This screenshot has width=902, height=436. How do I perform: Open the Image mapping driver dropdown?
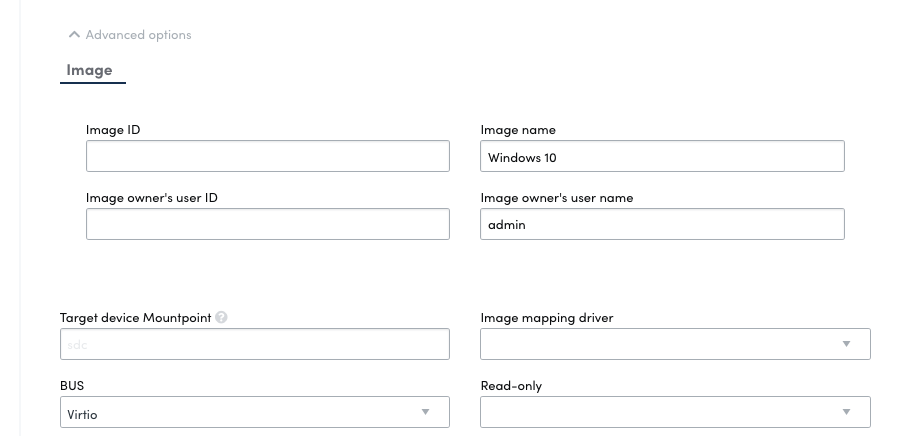(x=660, y=344)
